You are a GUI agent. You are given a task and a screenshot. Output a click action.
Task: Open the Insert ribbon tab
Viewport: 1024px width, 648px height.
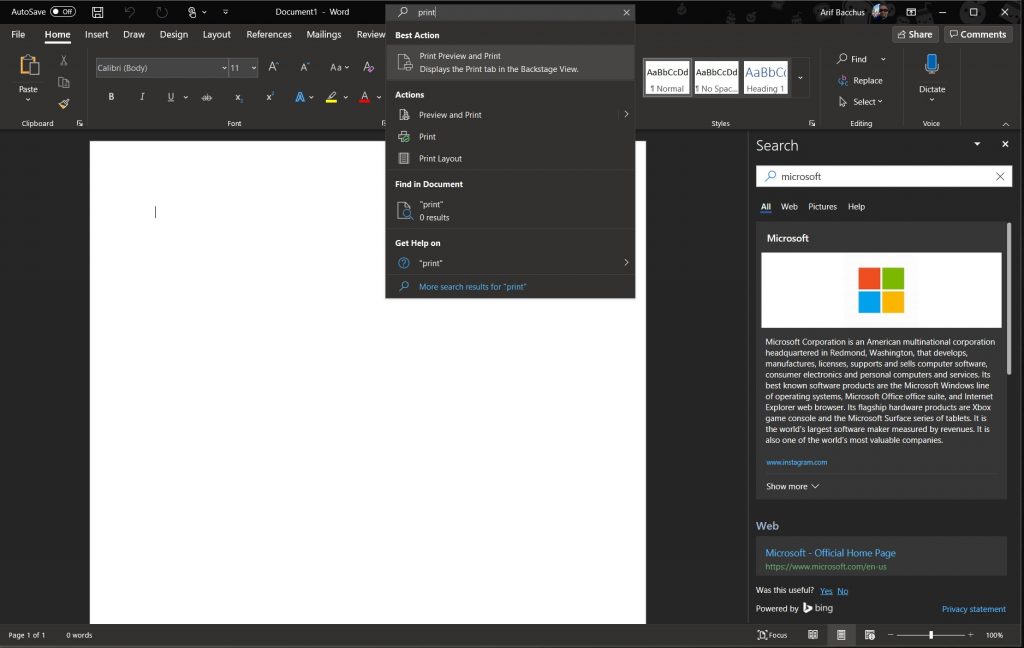[x=97, y=34]
